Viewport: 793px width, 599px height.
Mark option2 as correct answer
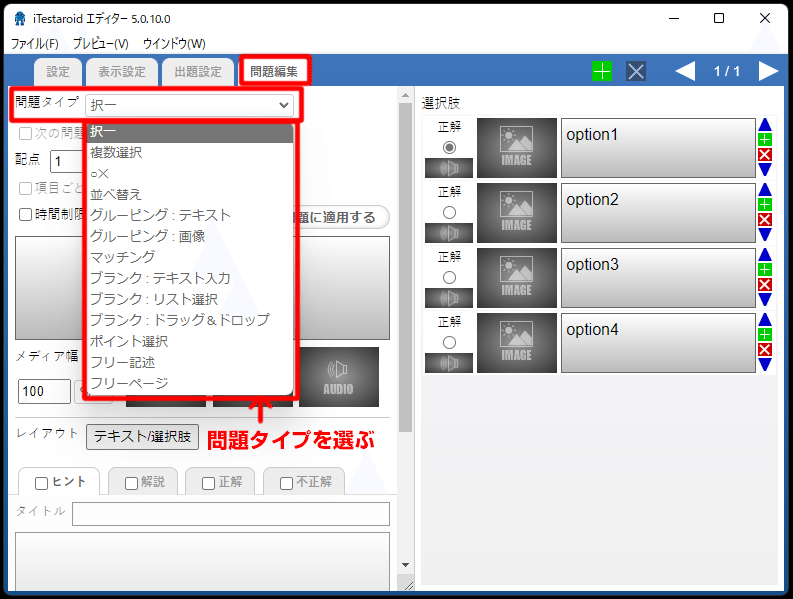(449, 212)
